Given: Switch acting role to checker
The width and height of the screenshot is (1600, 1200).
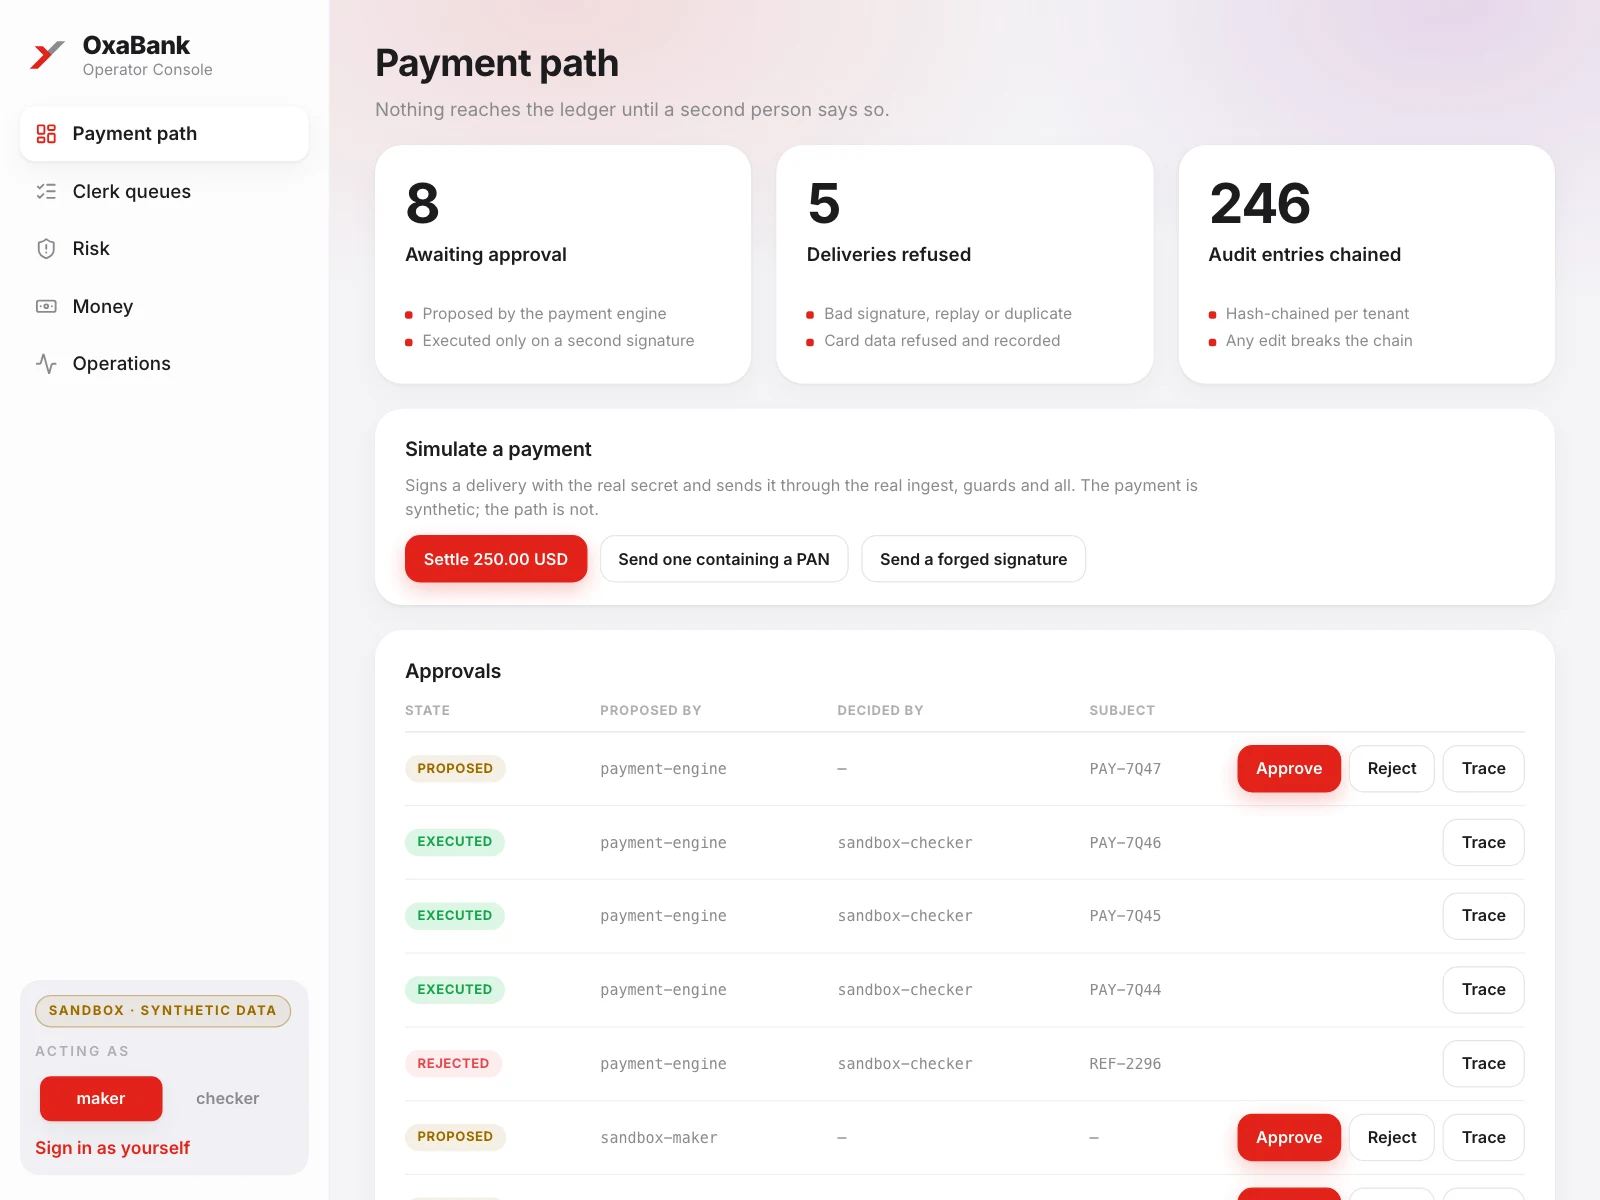Looking at the screenshot, I should [227, 1098].
